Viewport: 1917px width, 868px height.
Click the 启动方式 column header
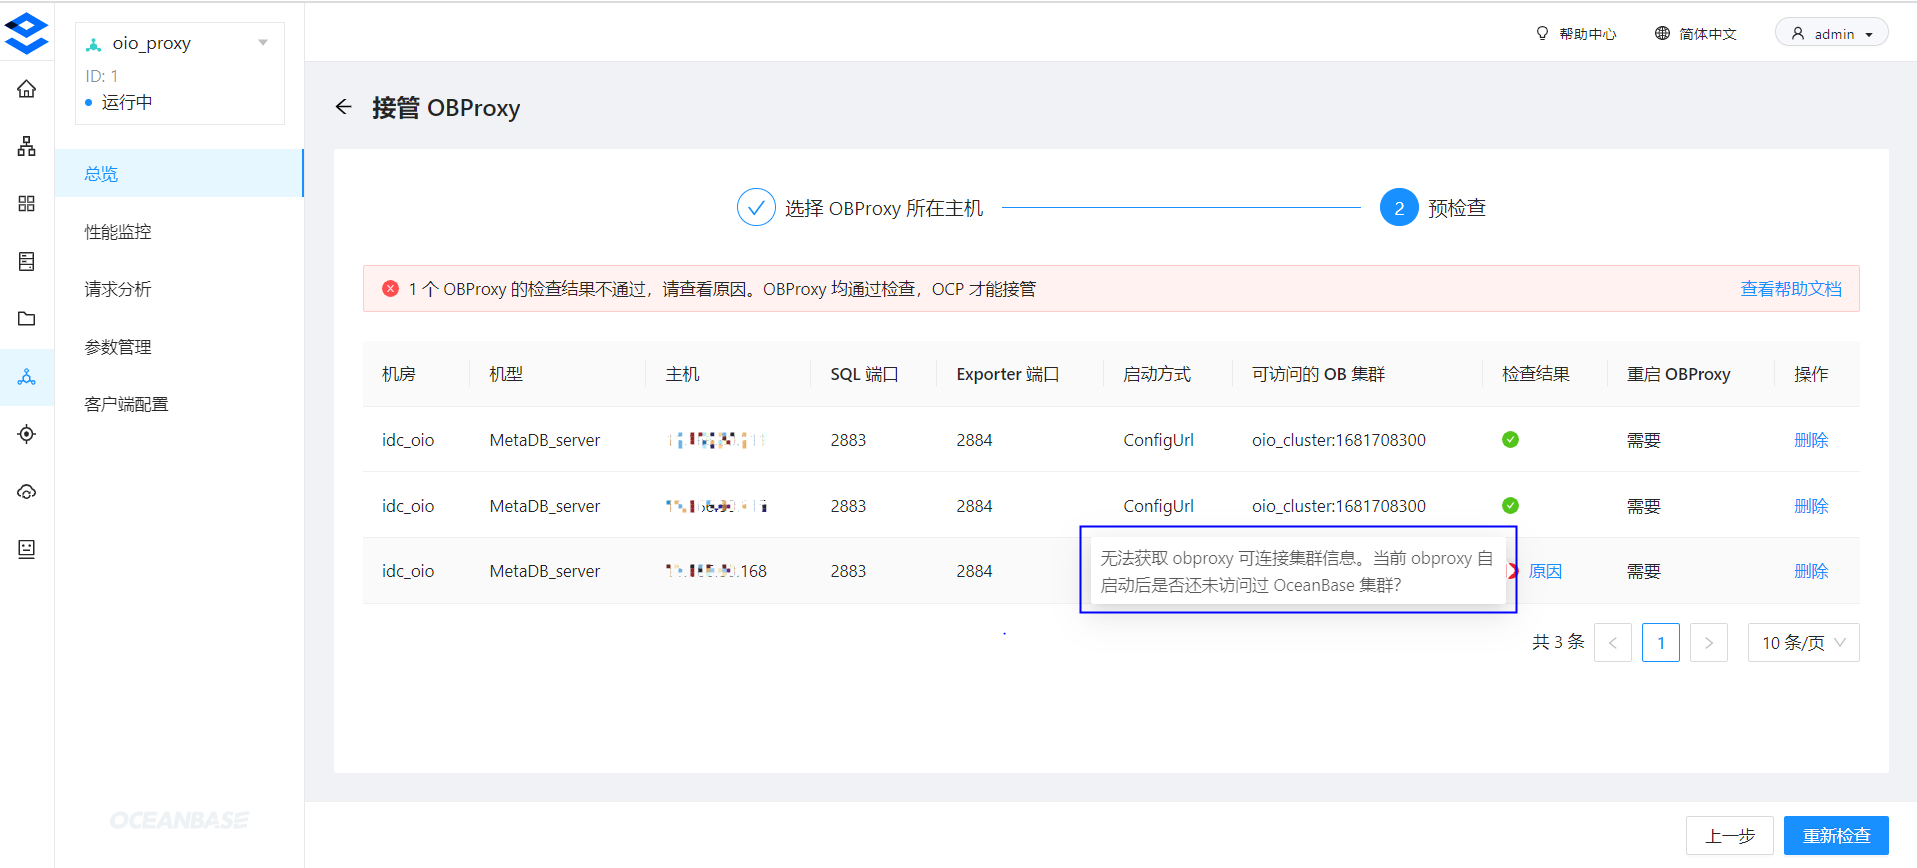tap(1157, 374)
